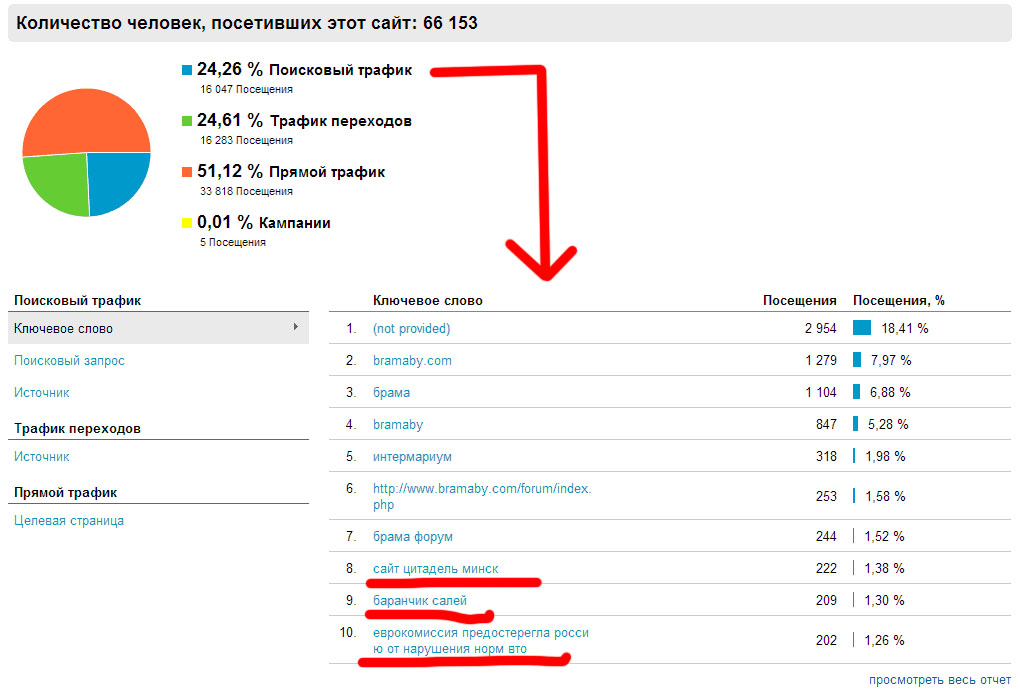The image size is (1020, 694).
Task: Click the 16 283 Посещения text
Action: point(246,140)
